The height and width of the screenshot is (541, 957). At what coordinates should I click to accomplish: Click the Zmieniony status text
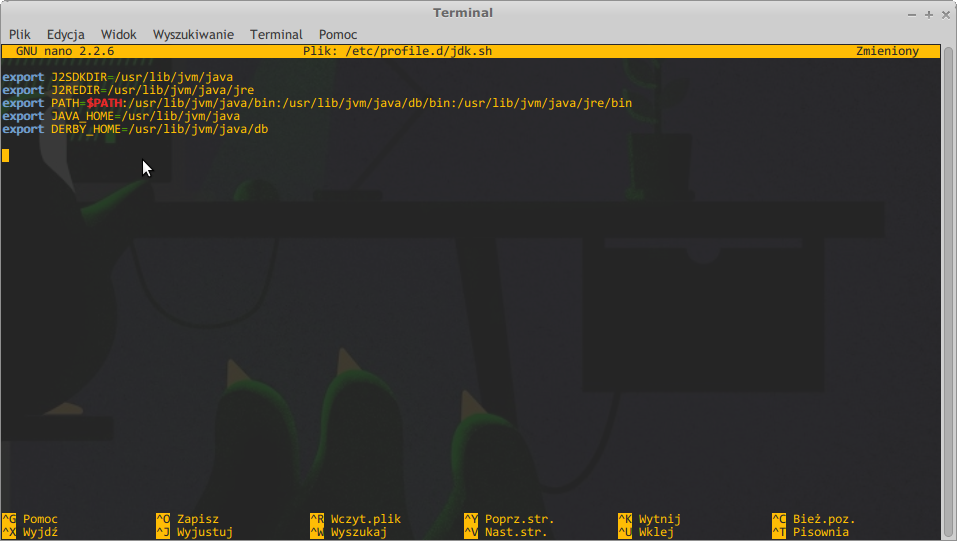[x=887, y=51]
